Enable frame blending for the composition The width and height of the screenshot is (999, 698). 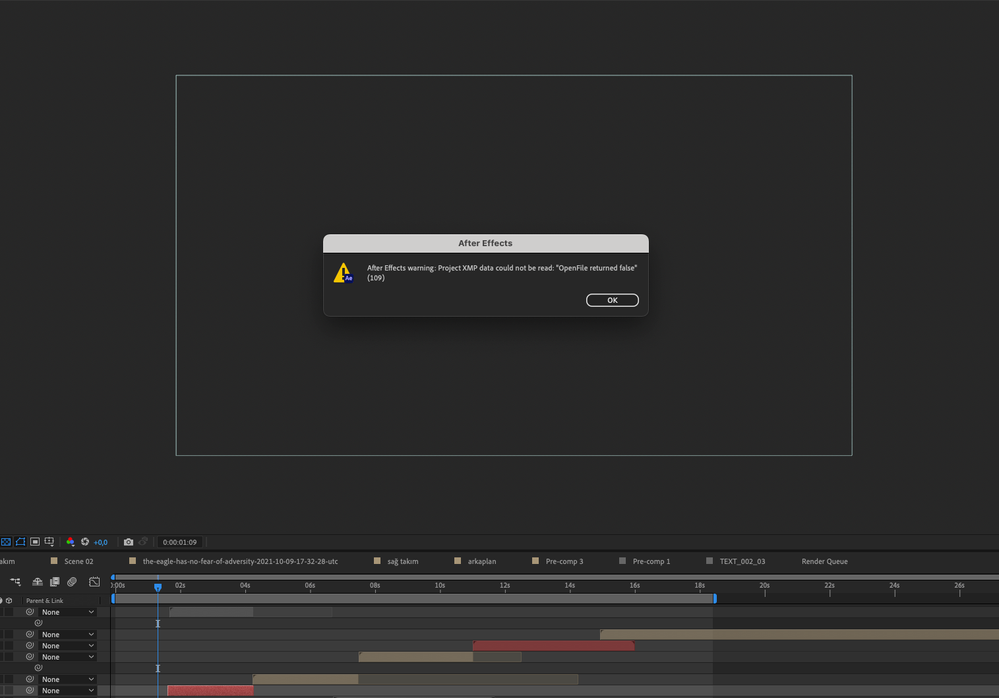pos(55,581)
